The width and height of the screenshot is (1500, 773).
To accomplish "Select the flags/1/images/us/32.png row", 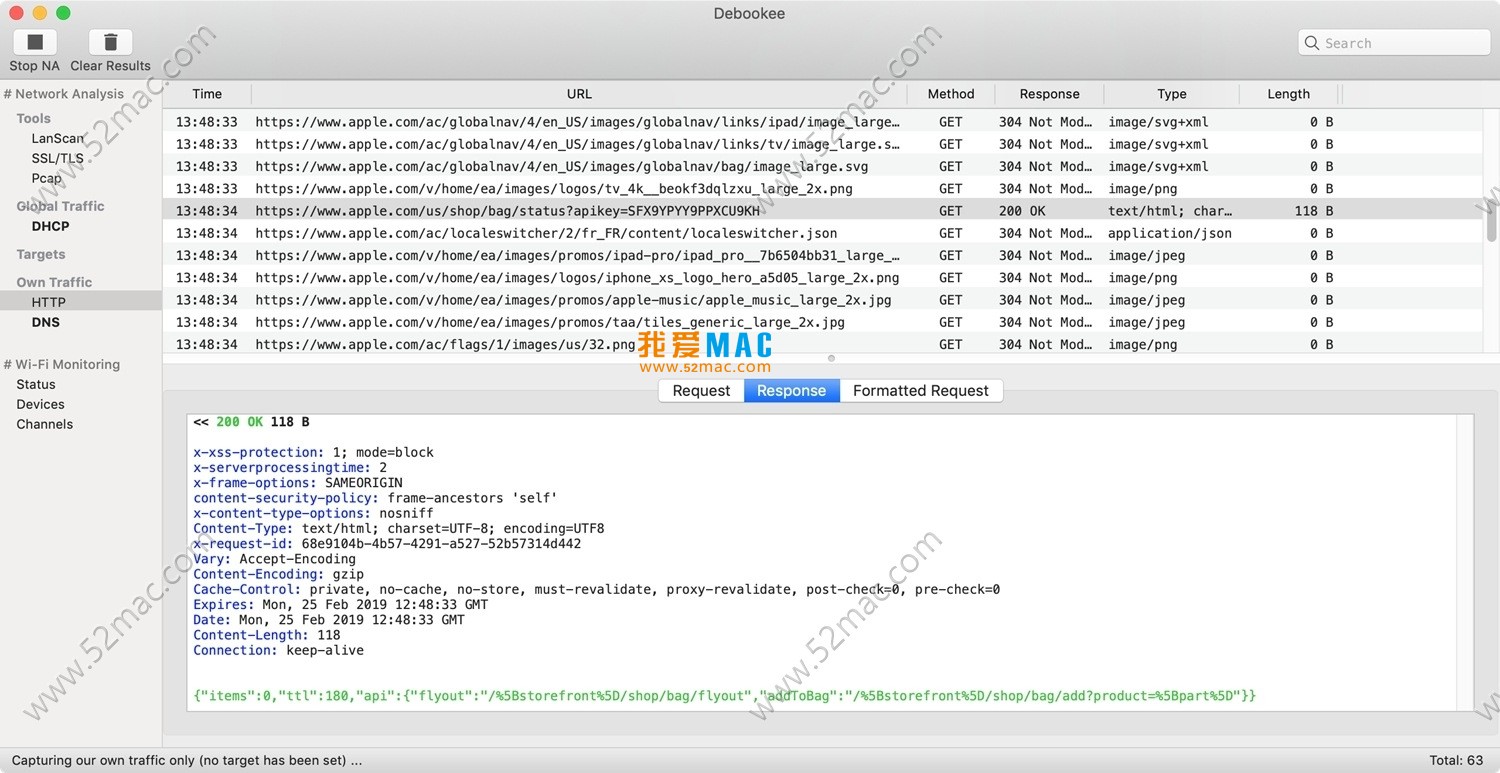I will pos(824,344).
